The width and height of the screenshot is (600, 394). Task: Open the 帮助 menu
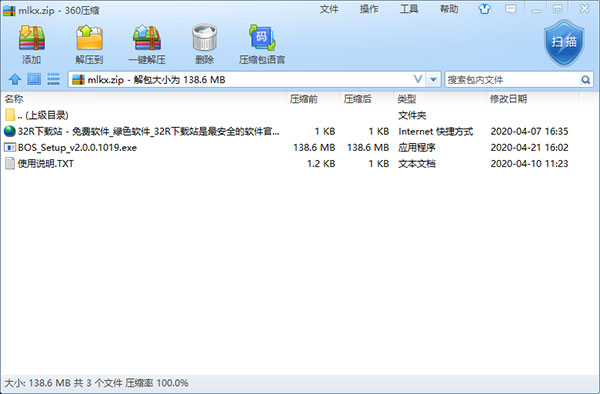(449, 9)
